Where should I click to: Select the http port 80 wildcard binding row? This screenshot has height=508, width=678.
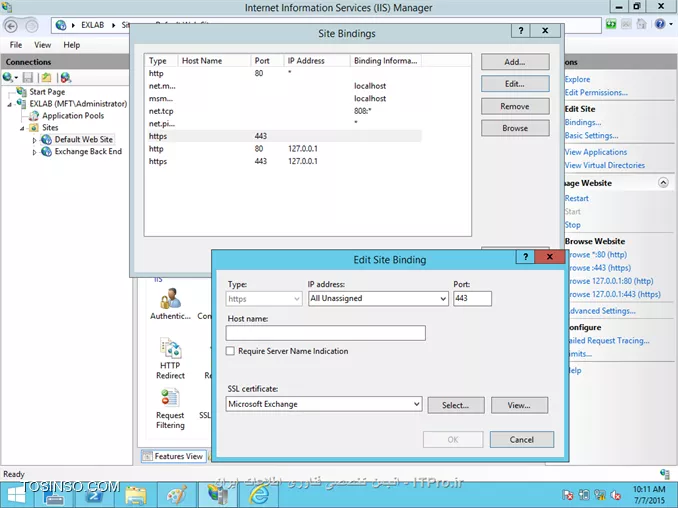pyautogui.click(x=284, y=73)
